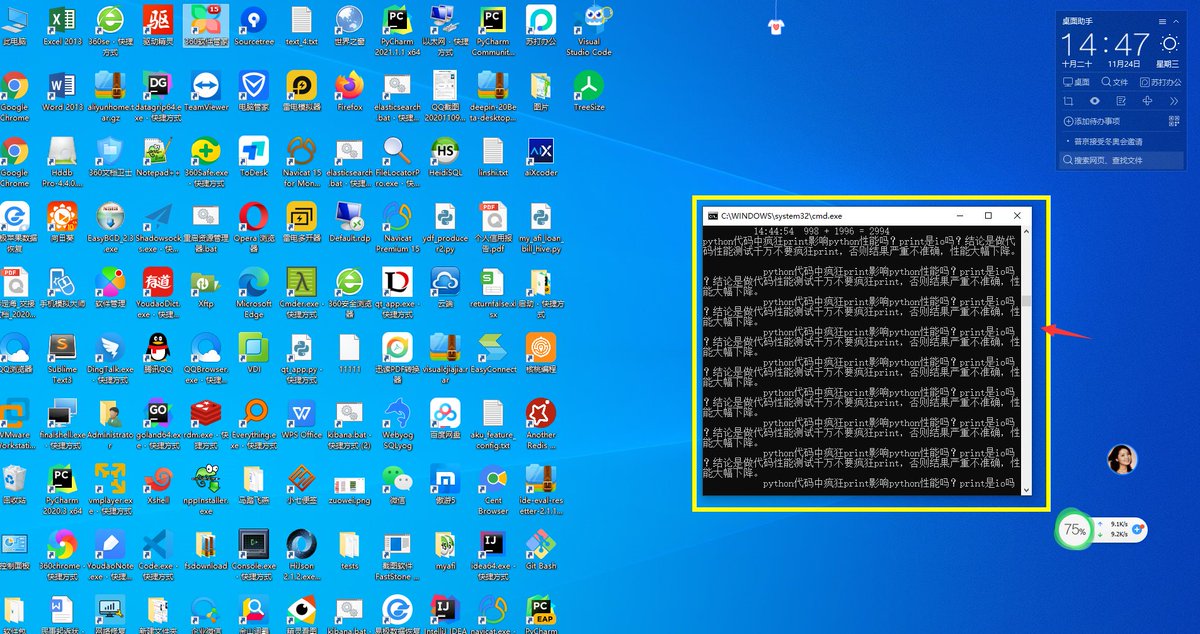
Task: Open the Recycle Bin (回收站) icon
Action: pyautogui.click(x=14, y=485)
